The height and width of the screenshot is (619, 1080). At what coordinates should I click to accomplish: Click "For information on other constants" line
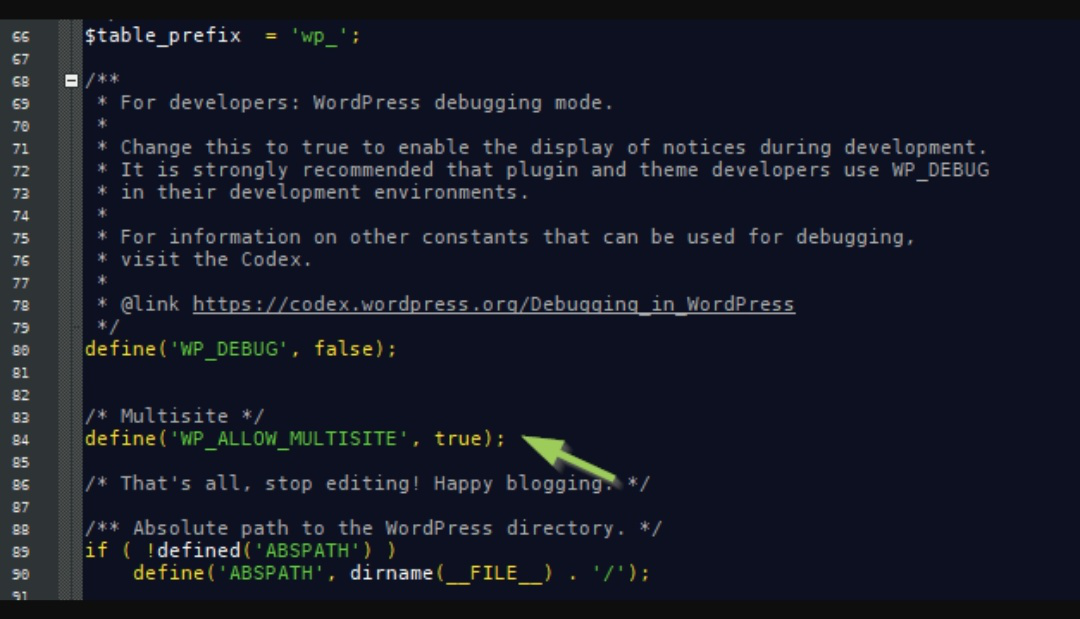505,237
